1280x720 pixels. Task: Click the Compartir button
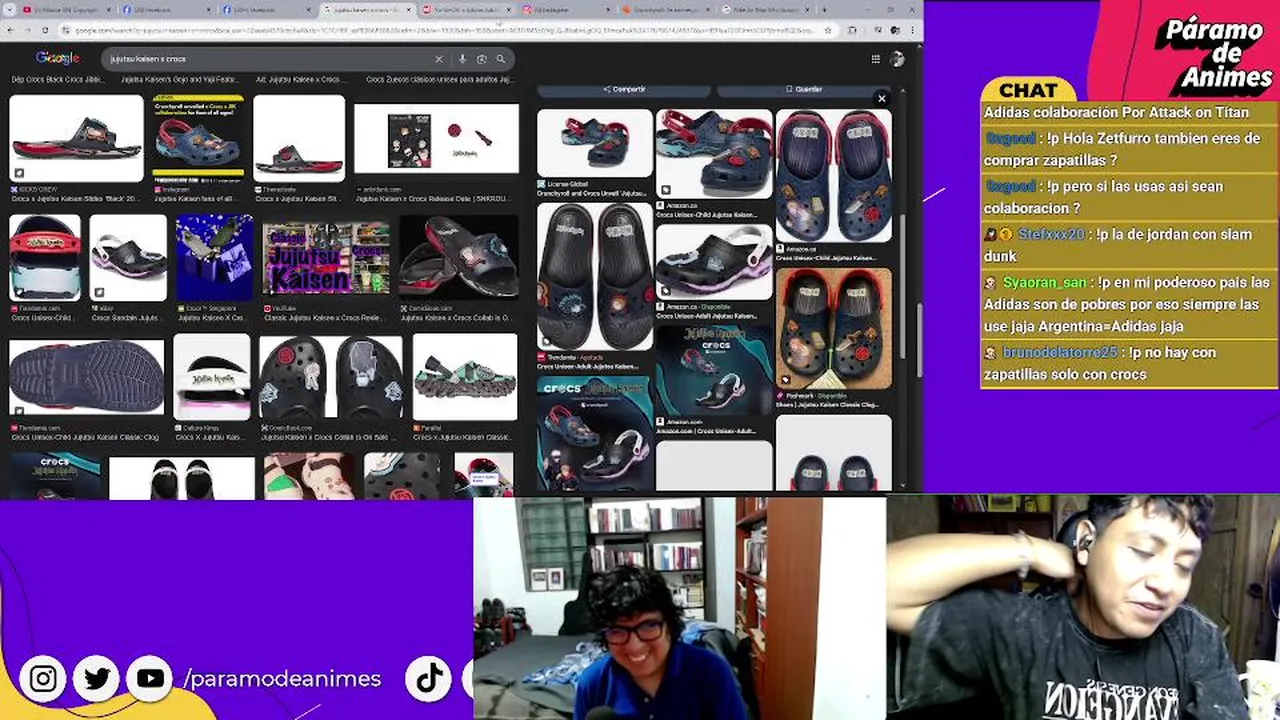pyautogui.click(x=624, y=89)
